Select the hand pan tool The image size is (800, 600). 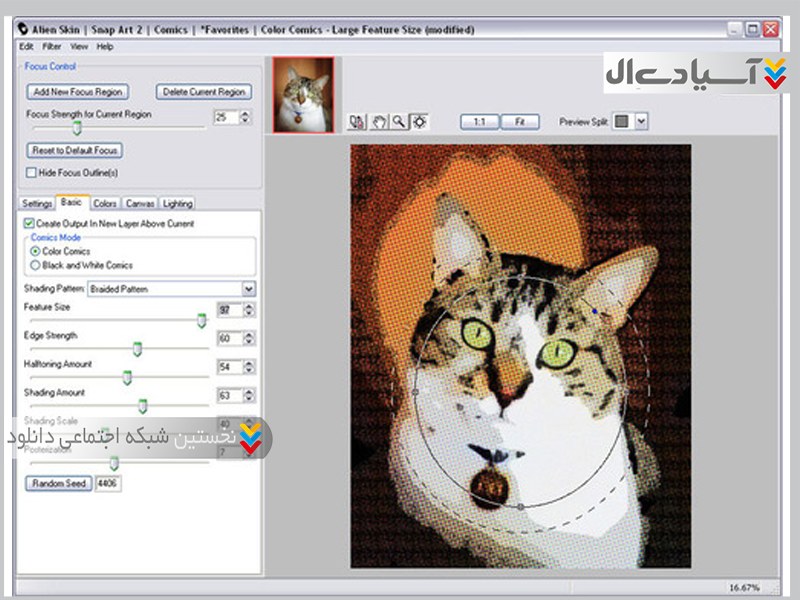pos(379,121)
